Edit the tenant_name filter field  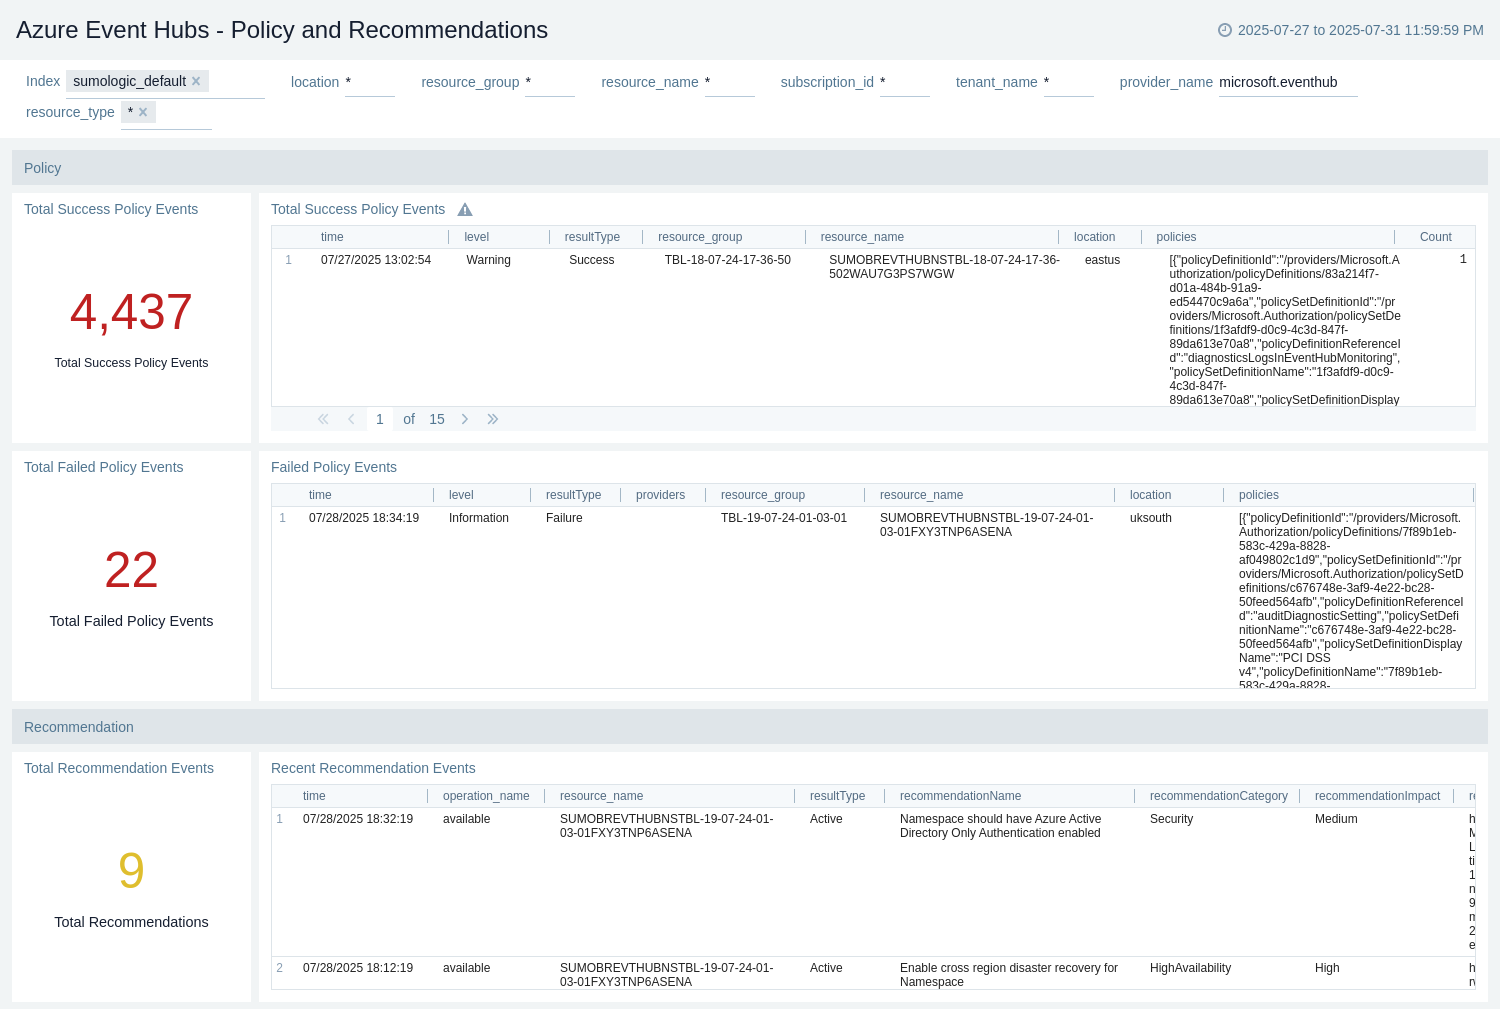coord(1069,83)
